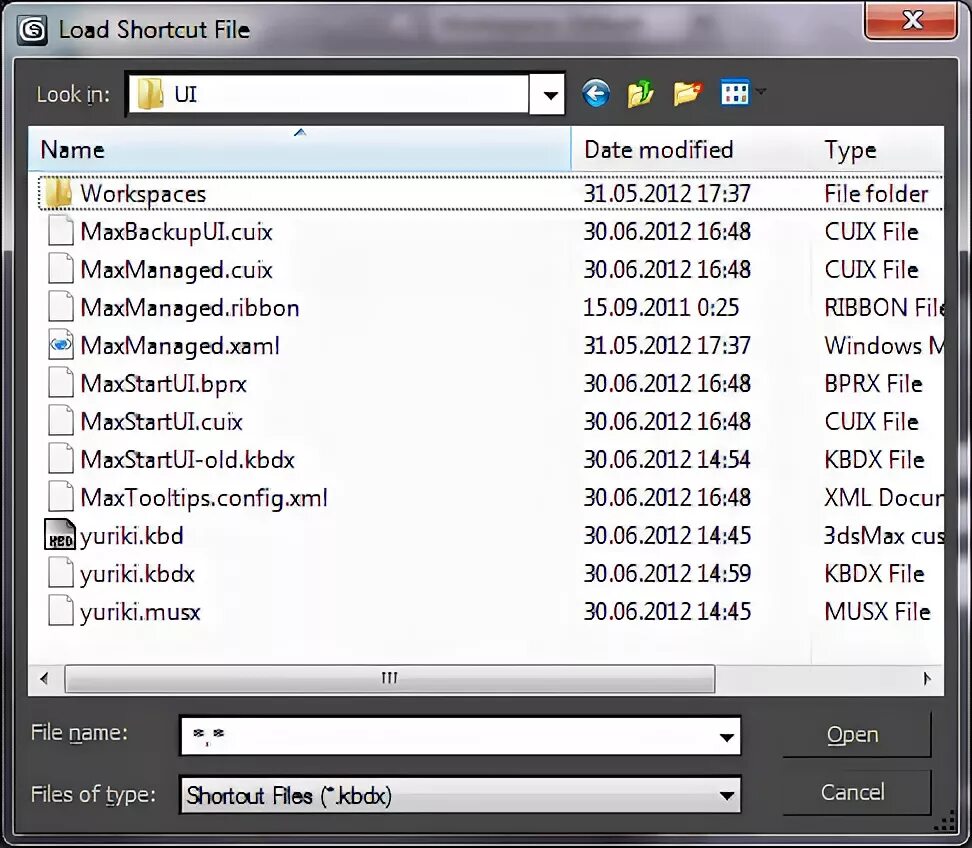Click the Cancel button
972x848 pixels.
[856, 792]
